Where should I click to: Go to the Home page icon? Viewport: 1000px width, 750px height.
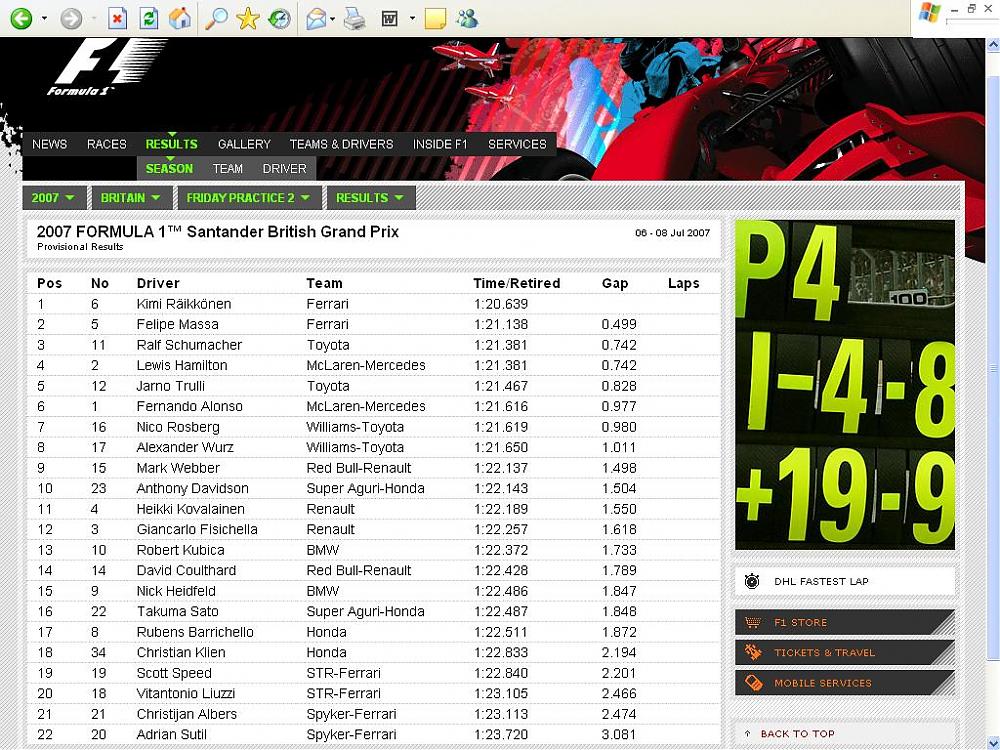click(x=180, y=18)
